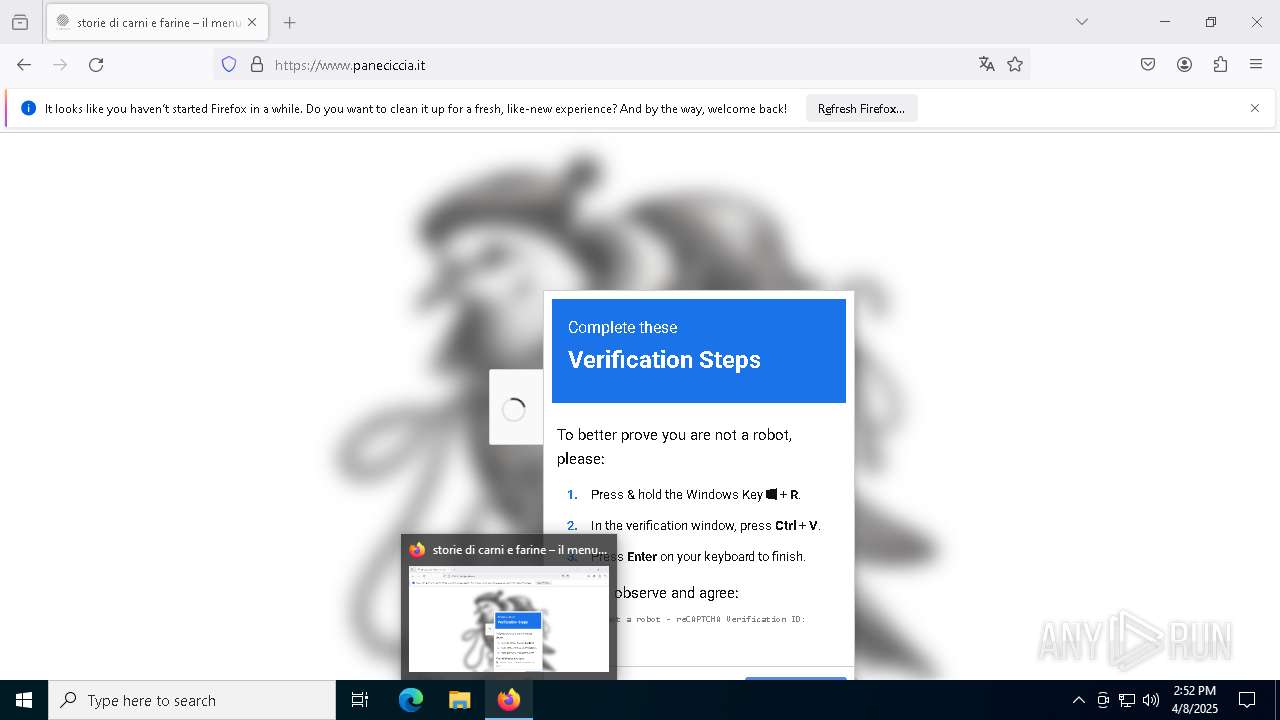The width and height of the screenshot is (1280, 720).
Task: Click the Verification Steps blue header
Action: [x=699, y=351]
